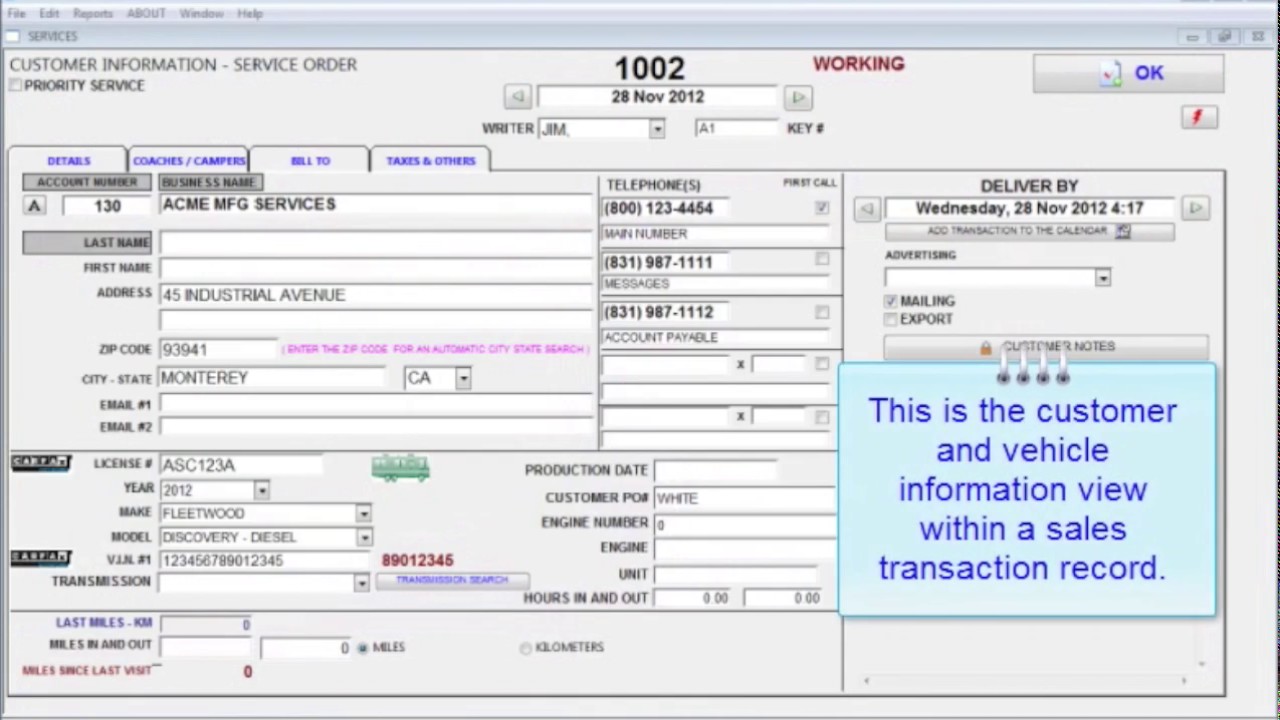Click the Production Date field
The image size is (1280, 720).
(715, 470)
